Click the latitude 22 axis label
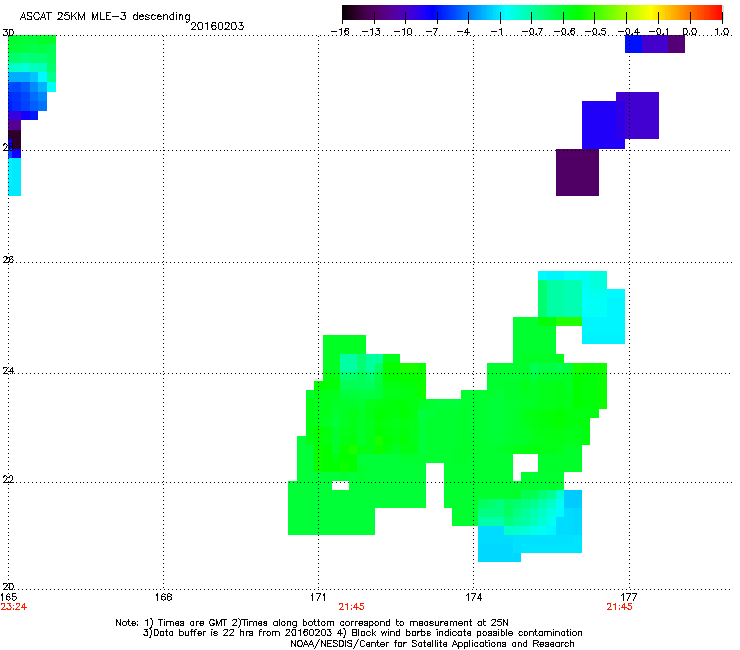This screenshot has width=740, height=650. pyautogui.click(x=8, y=479)
